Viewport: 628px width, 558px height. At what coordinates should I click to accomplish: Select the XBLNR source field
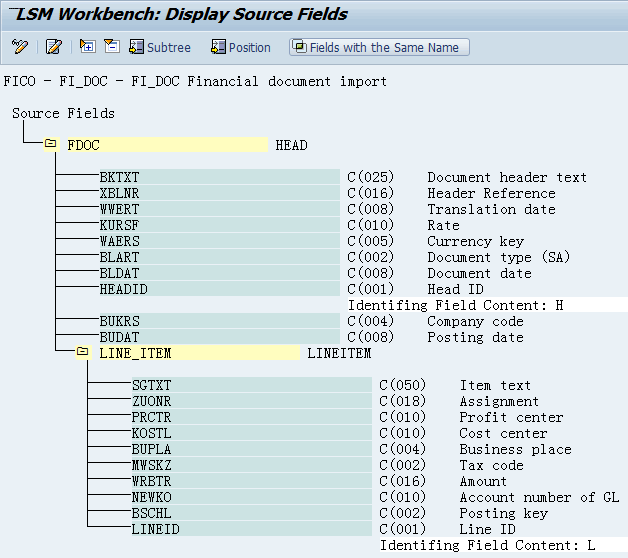click(x=219, y=193)
